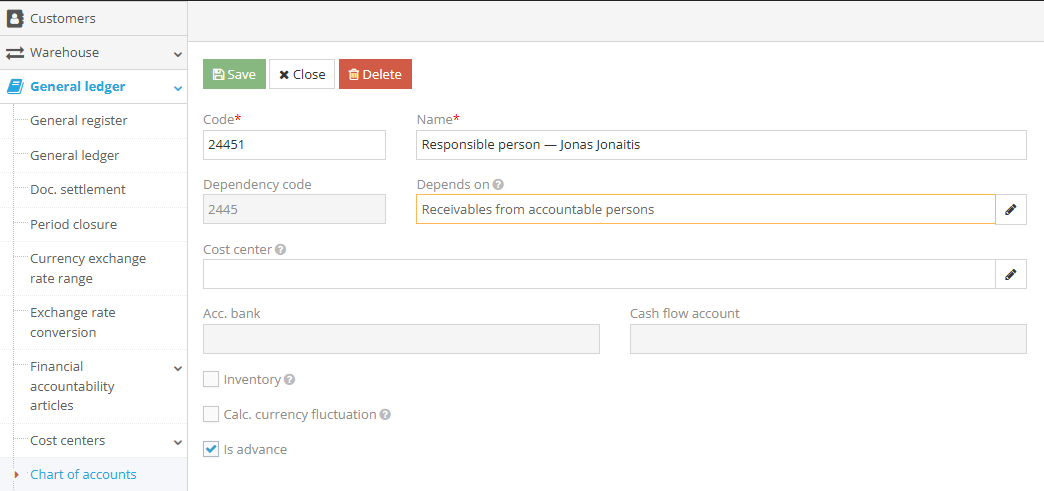The image size is (1044, 491).
Task: Uncheck the Is advance checkbox
Action: coord(211,450)
